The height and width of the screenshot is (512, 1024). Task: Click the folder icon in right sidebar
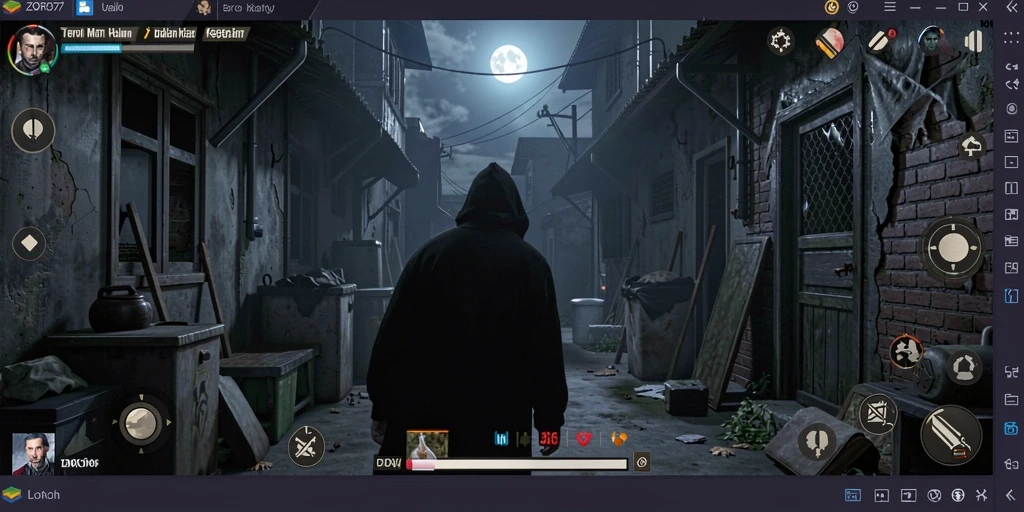coord(1011,400)
